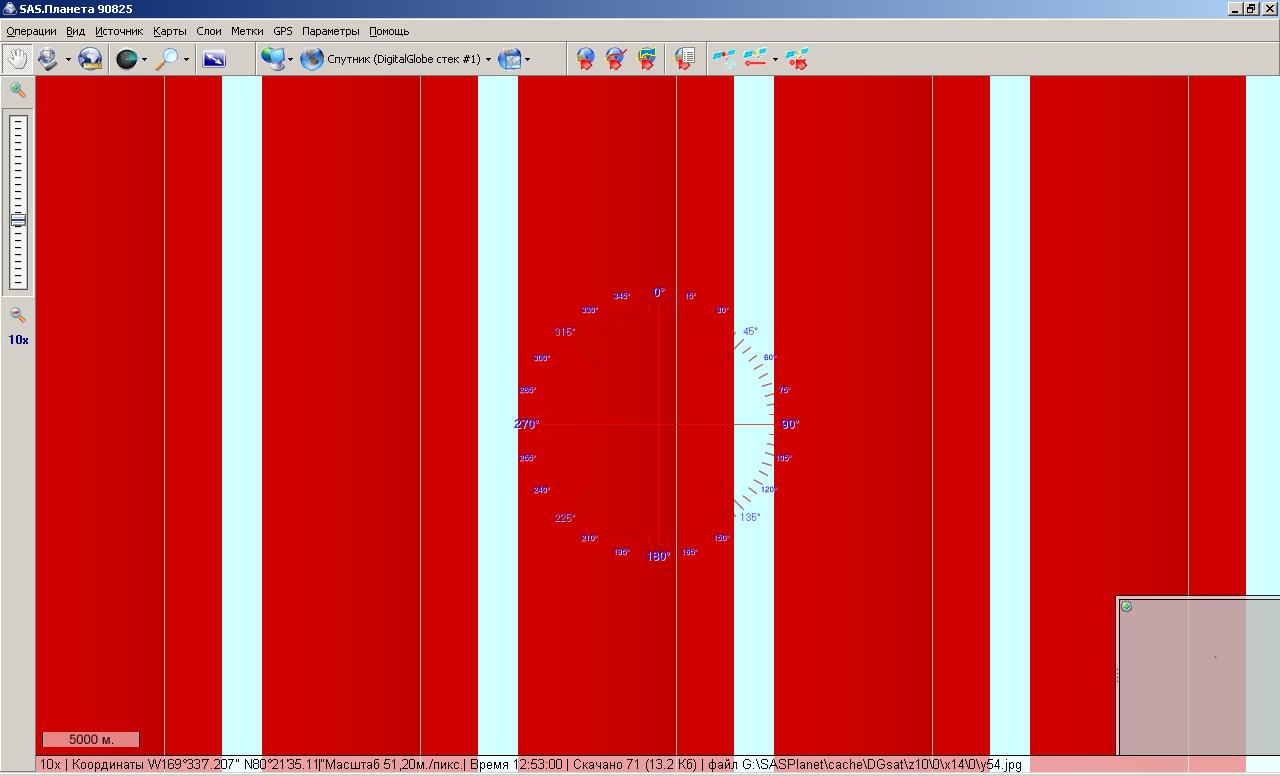This screenshot has width=1280, height=776.
Task: Click the add placemark globe icon
Action: pyautogui.click(x=585, y=59)
